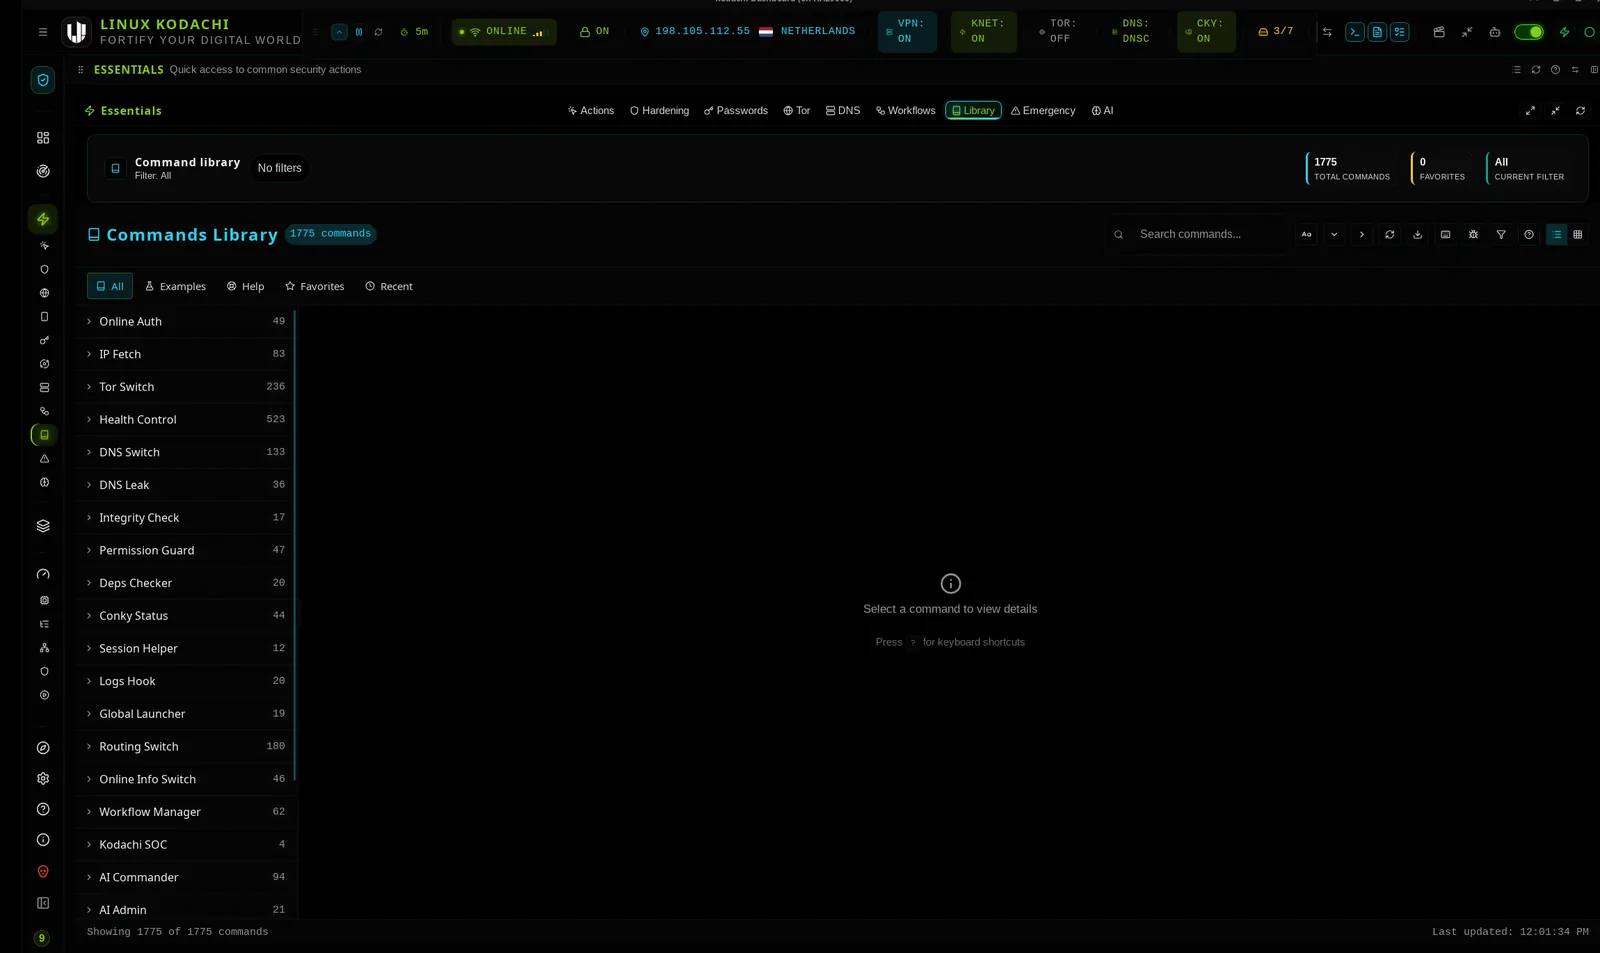Toggle the KNET: ON status button
The height and width of the screenshot is (953, 1600).
(x=983, y=32)
